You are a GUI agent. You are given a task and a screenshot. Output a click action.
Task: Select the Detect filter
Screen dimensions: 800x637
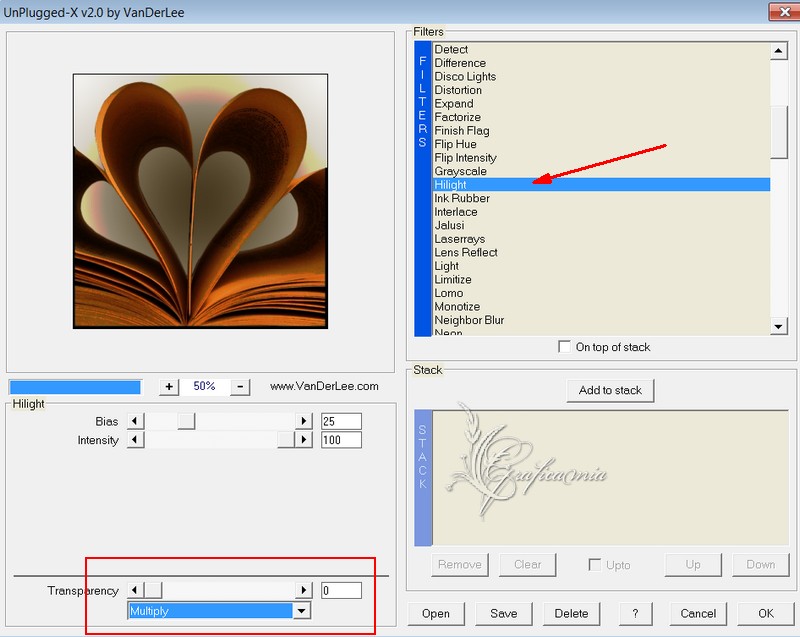(x=601, y=49)
